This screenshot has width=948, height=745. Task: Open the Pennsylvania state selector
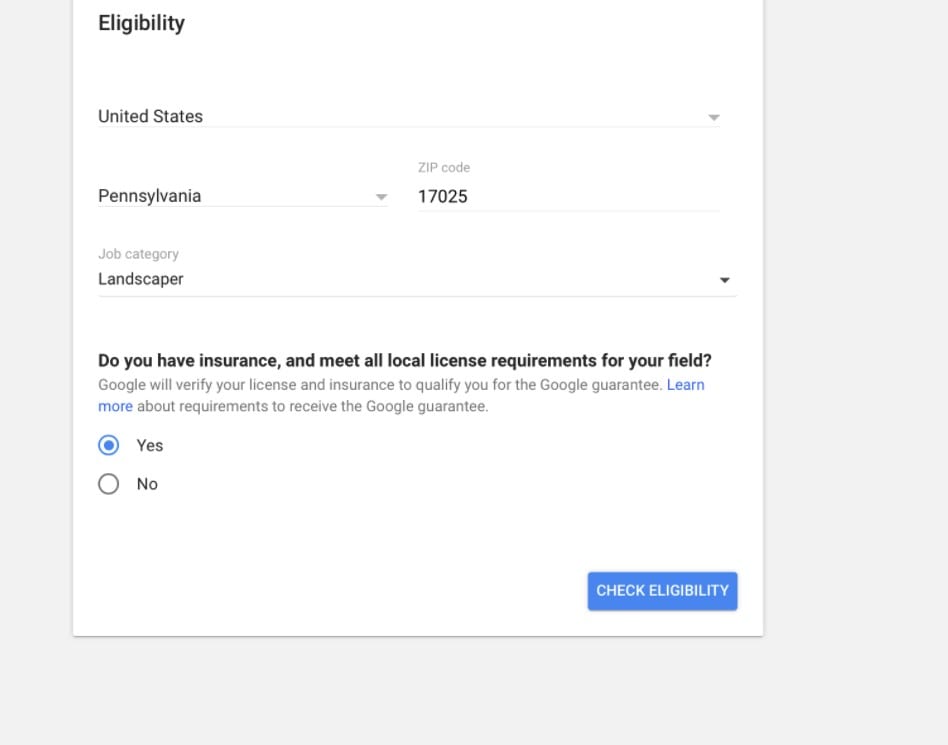[x=242, y=196]
